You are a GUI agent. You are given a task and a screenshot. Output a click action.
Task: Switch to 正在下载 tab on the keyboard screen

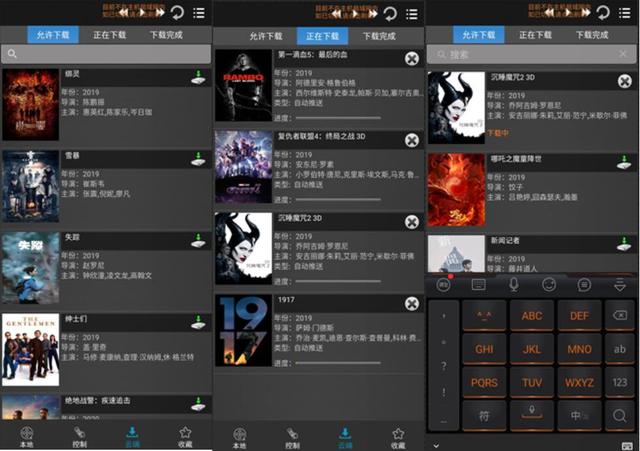[x=535, y=35]
